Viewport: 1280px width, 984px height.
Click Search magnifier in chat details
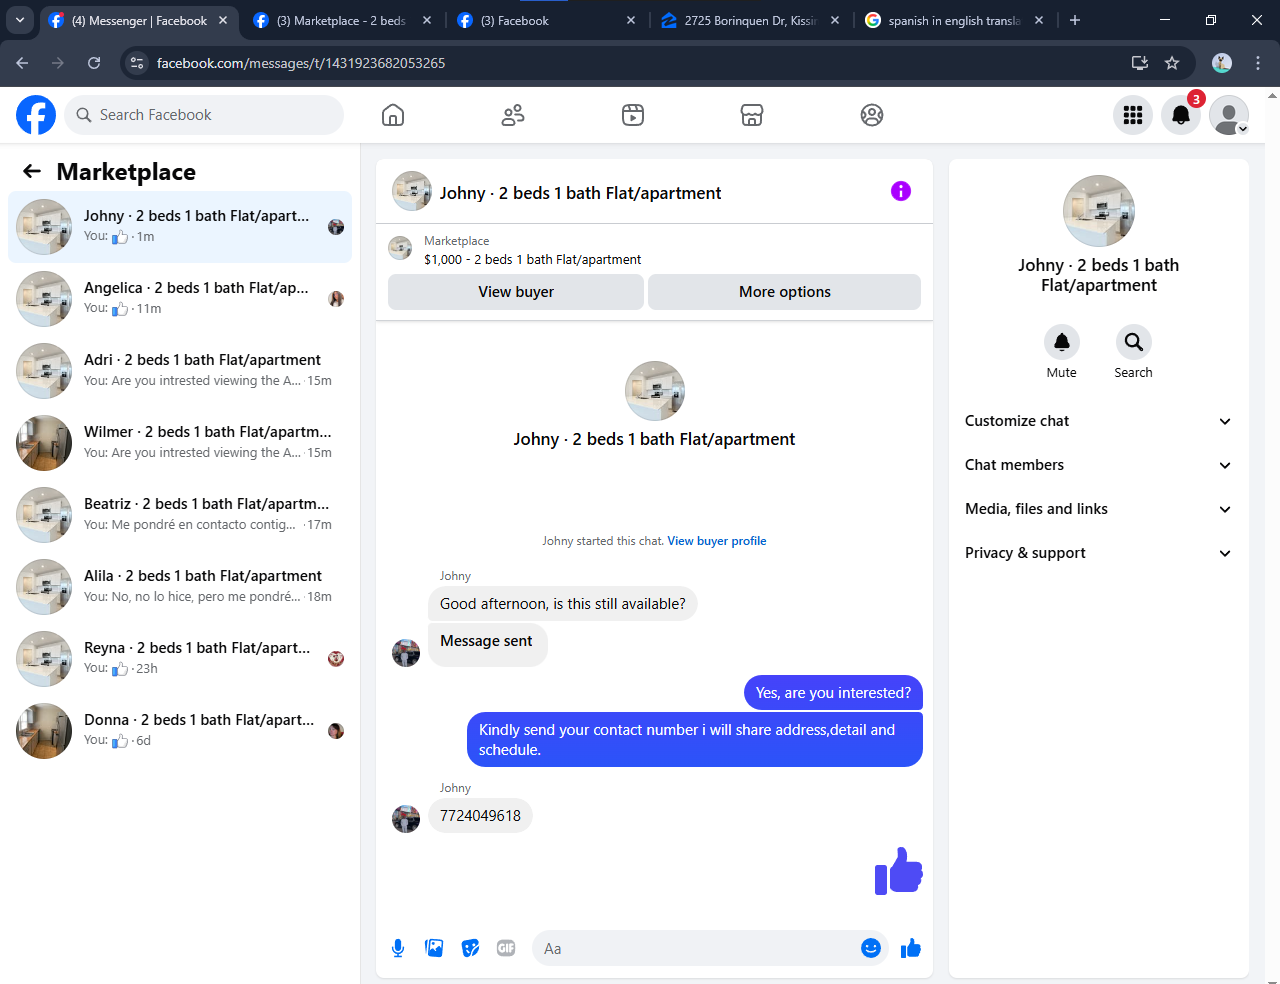1133,342
